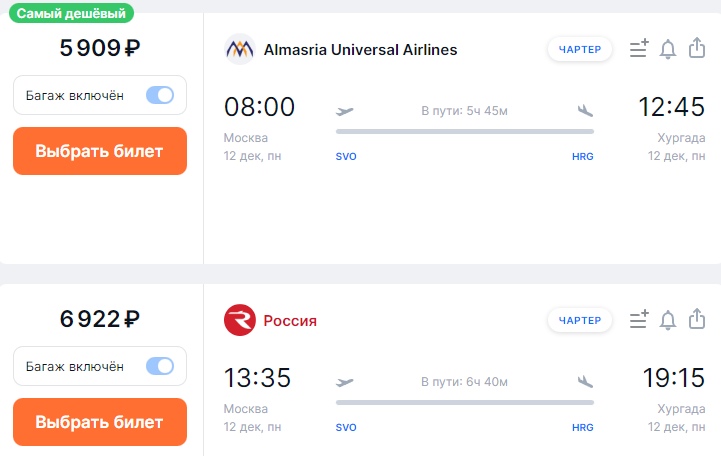The height and width of the screenshot is (456, 721).
Task: Share the Almasria Universal Airlines ticket
Action: 698,48
